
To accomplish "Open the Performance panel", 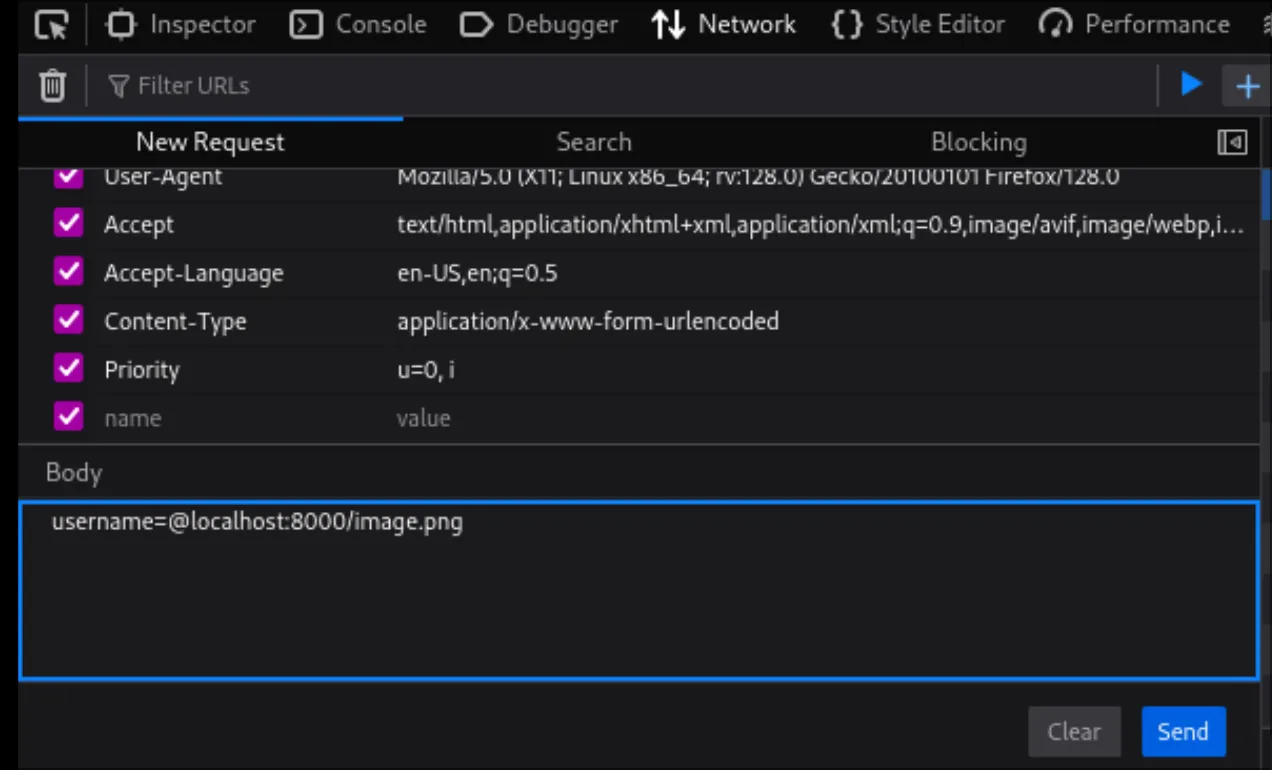I will [1134, 24].
